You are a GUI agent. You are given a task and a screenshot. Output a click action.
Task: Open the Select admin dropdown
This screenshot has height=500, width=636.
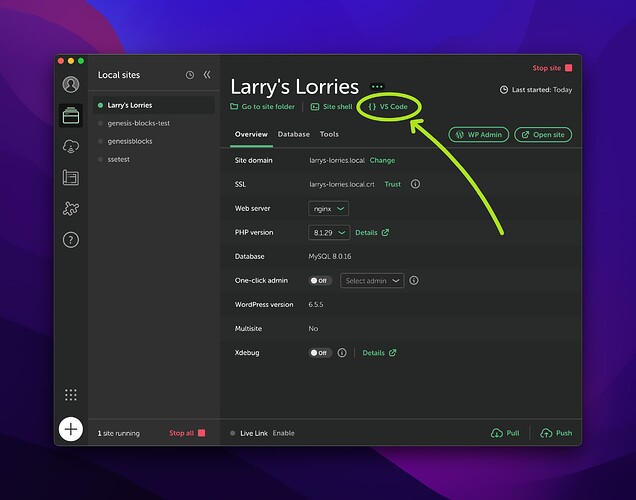(x=372, y=281)
